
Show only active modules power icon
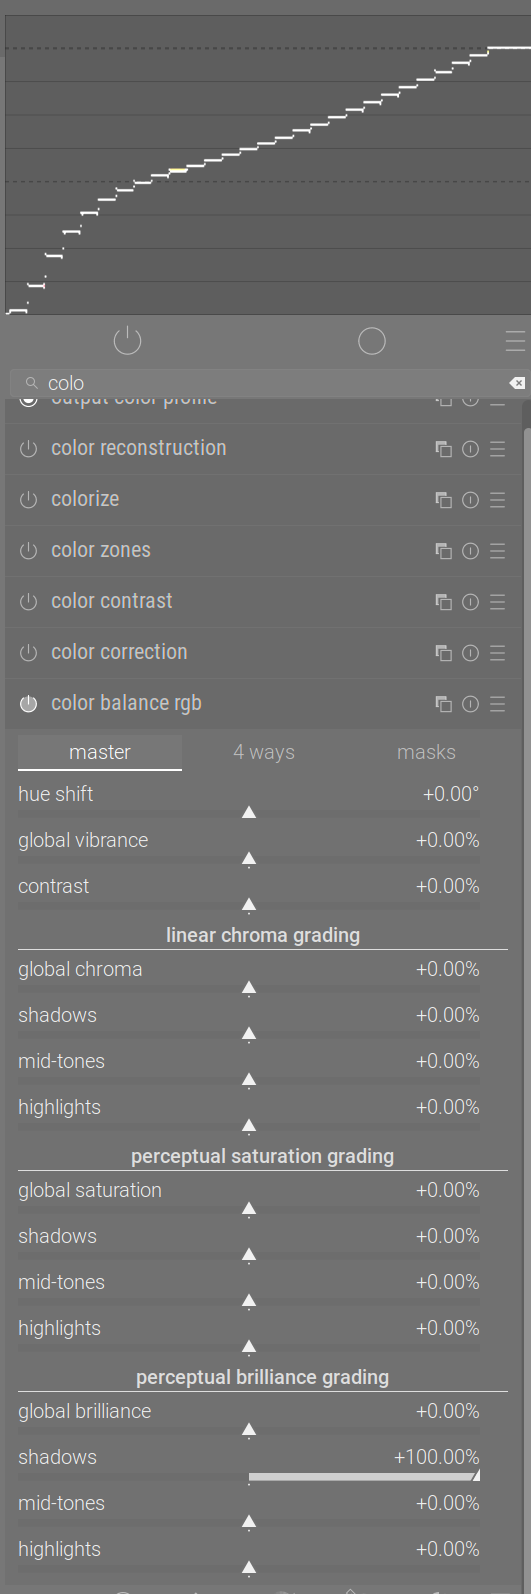coord(127,341)
